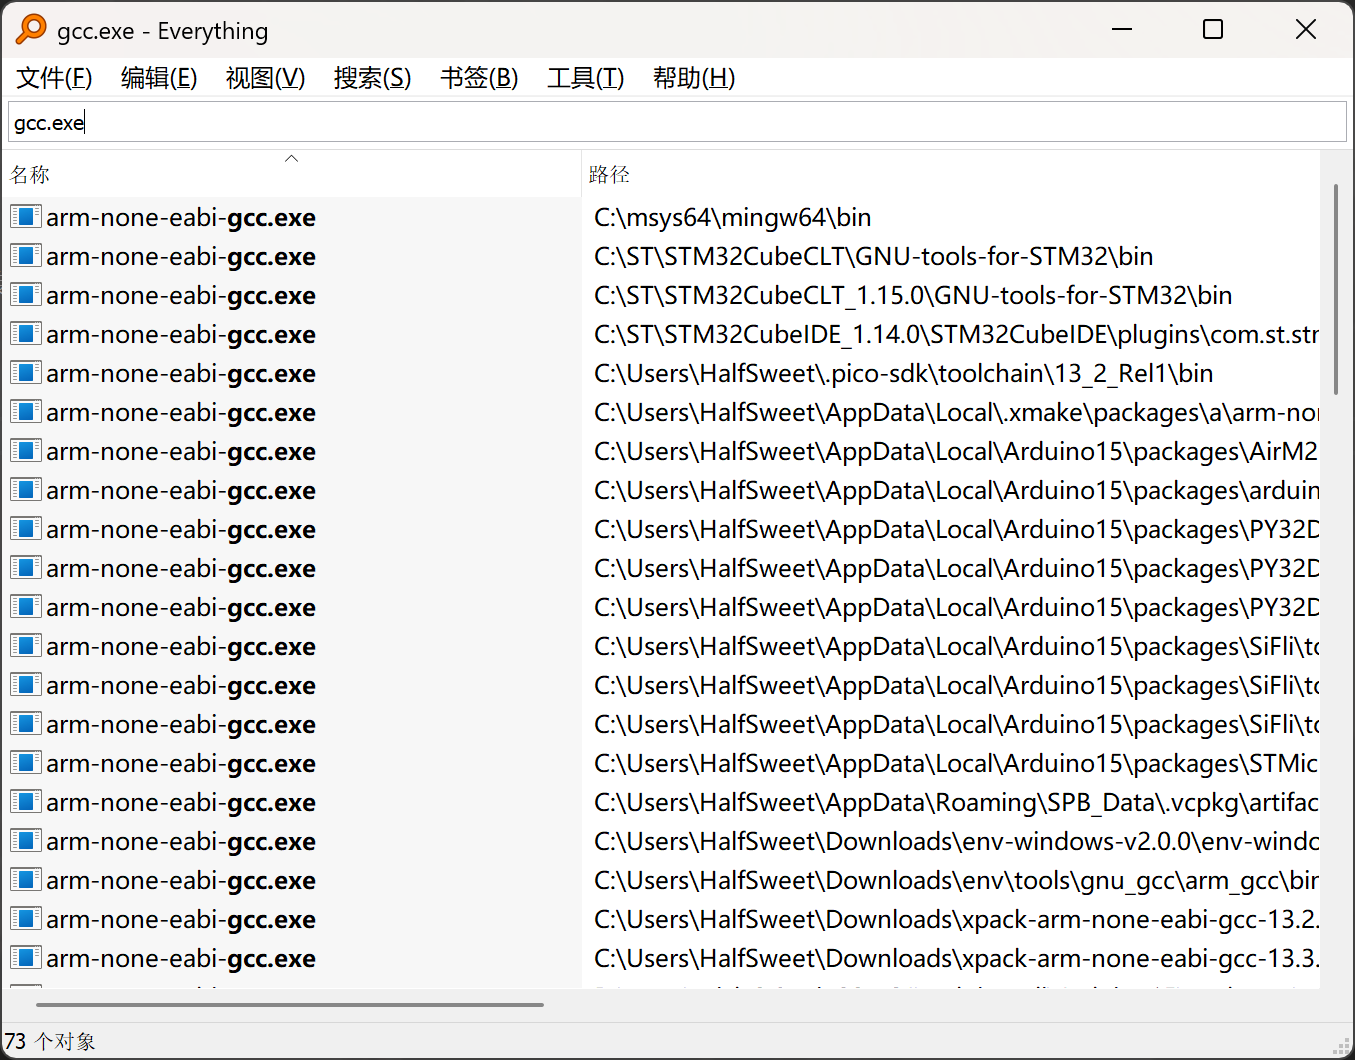Click file icon of the xpack 13.3 result
This screenshot has height=1060, width=1355.
pos(26,958)
